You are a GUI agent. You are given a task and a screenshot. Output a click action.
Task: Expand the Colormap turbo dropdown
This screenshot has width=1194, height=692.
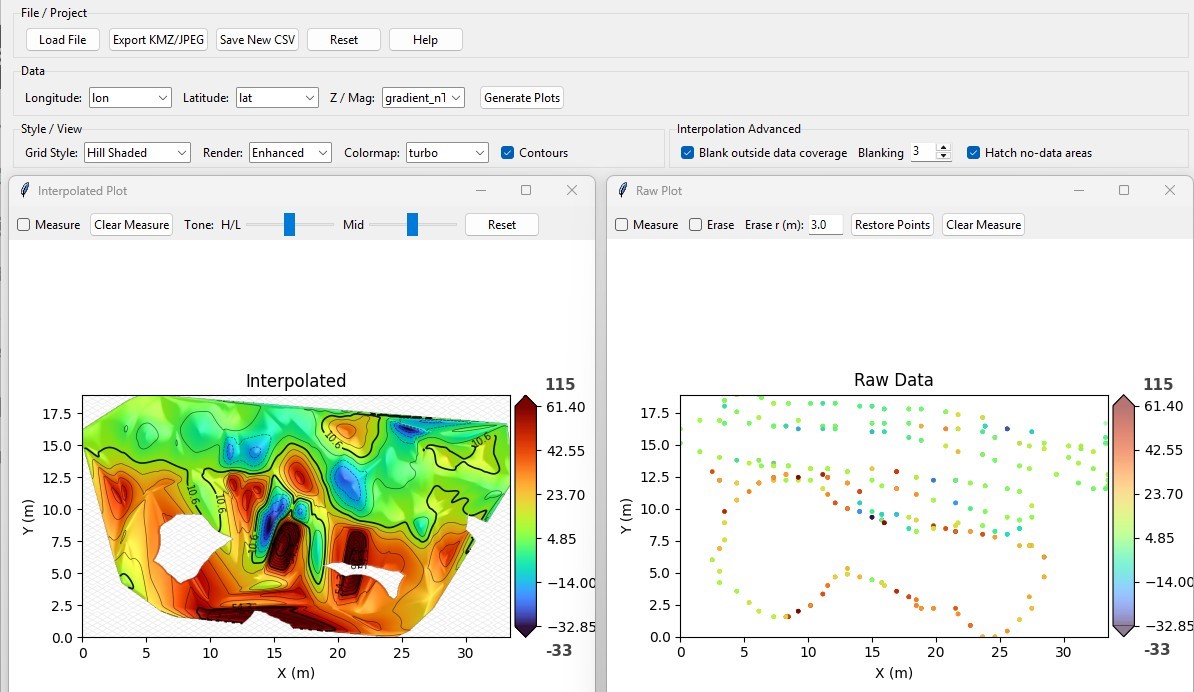[x=447, y=152]
